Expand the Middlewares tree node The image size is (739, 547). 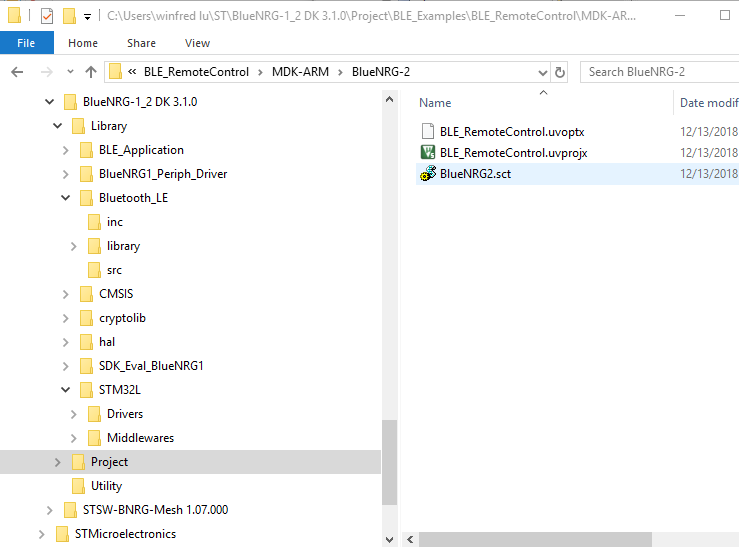tap(74, 439)
